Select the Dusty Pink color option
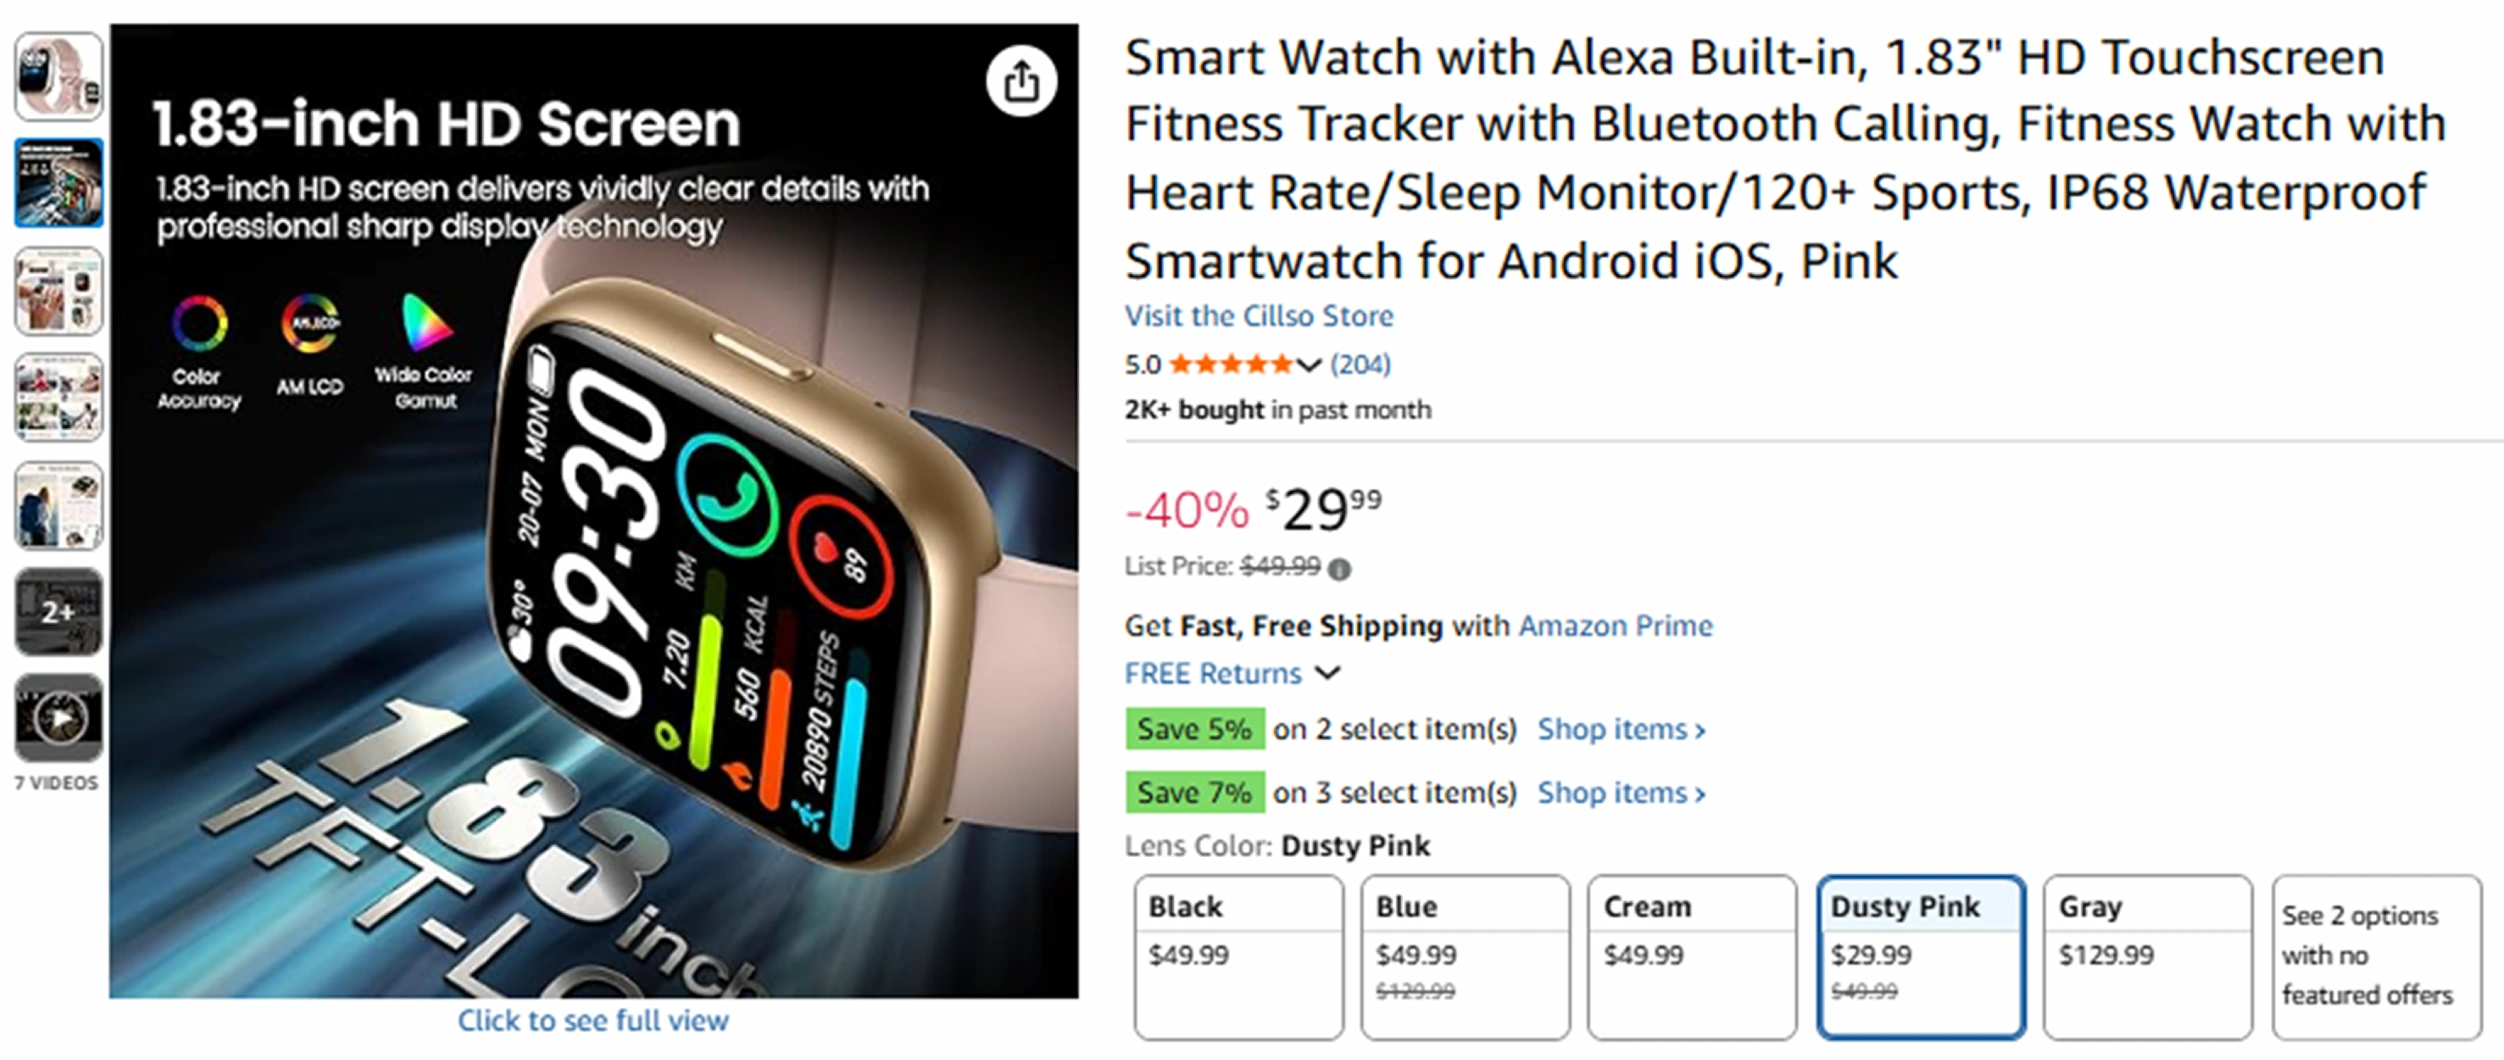 [x=1920, y=956]
